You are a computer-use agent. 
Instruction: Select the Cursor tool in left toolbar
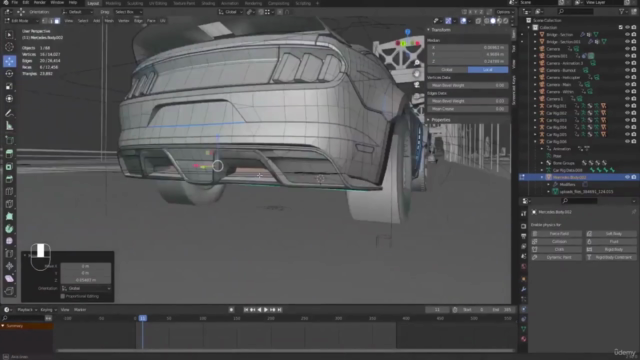pyautogui.click(x=9, y=48)
